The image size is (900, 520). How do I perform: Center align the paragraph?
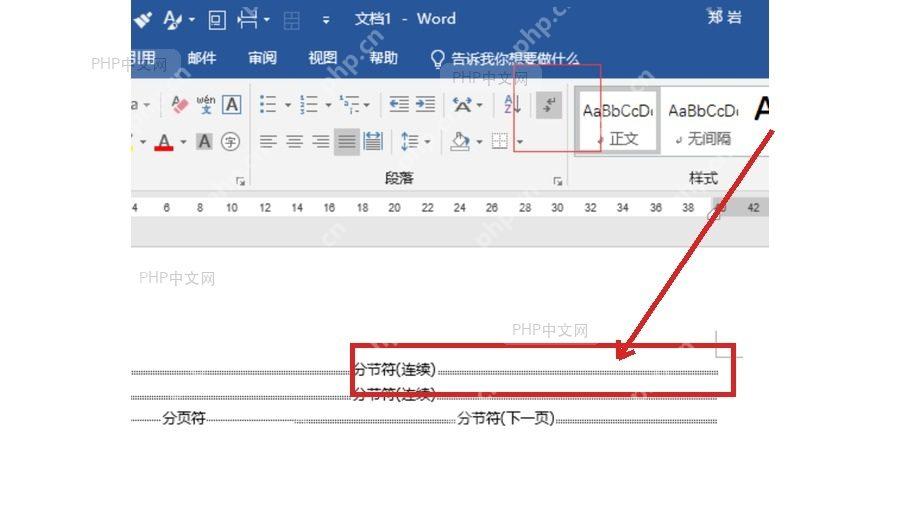coord(294,141)
